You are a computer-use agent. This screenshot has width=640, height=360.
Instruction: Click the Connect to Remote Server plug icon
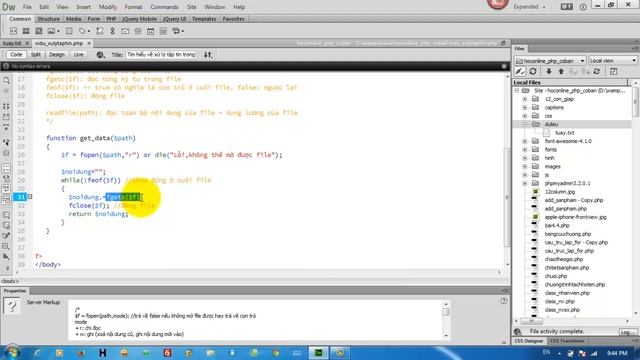click(x=519, y=71)
